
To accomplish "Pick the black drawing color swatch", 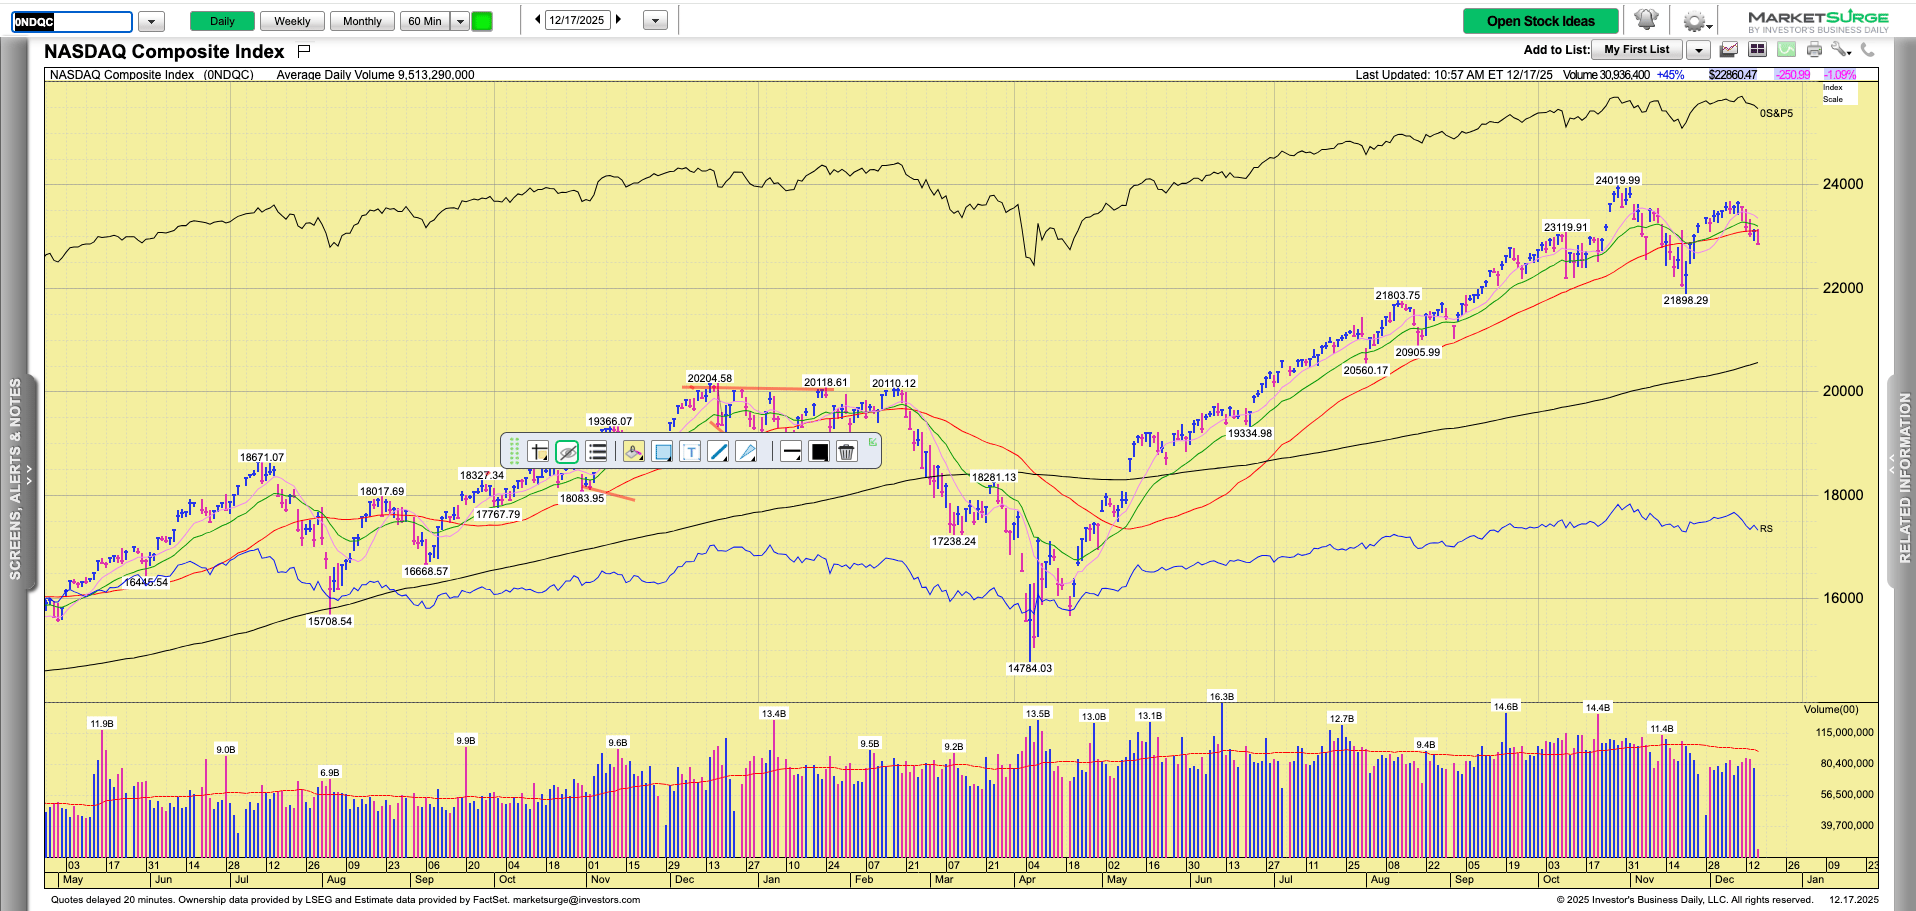I will 819,452.
